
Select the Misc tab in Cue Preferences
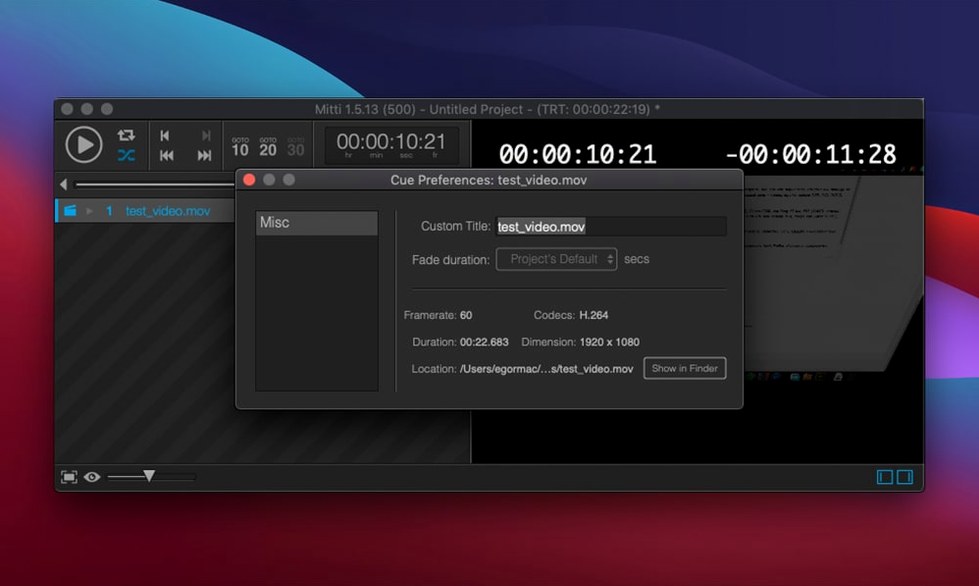coord(317,223)
